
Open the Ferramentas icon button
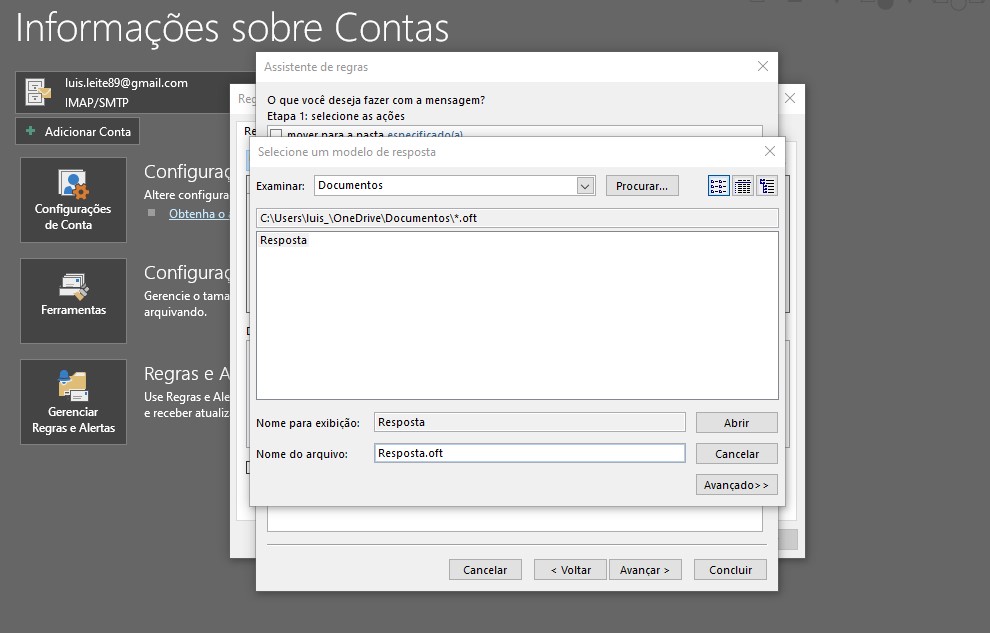(x=73, y=300)
